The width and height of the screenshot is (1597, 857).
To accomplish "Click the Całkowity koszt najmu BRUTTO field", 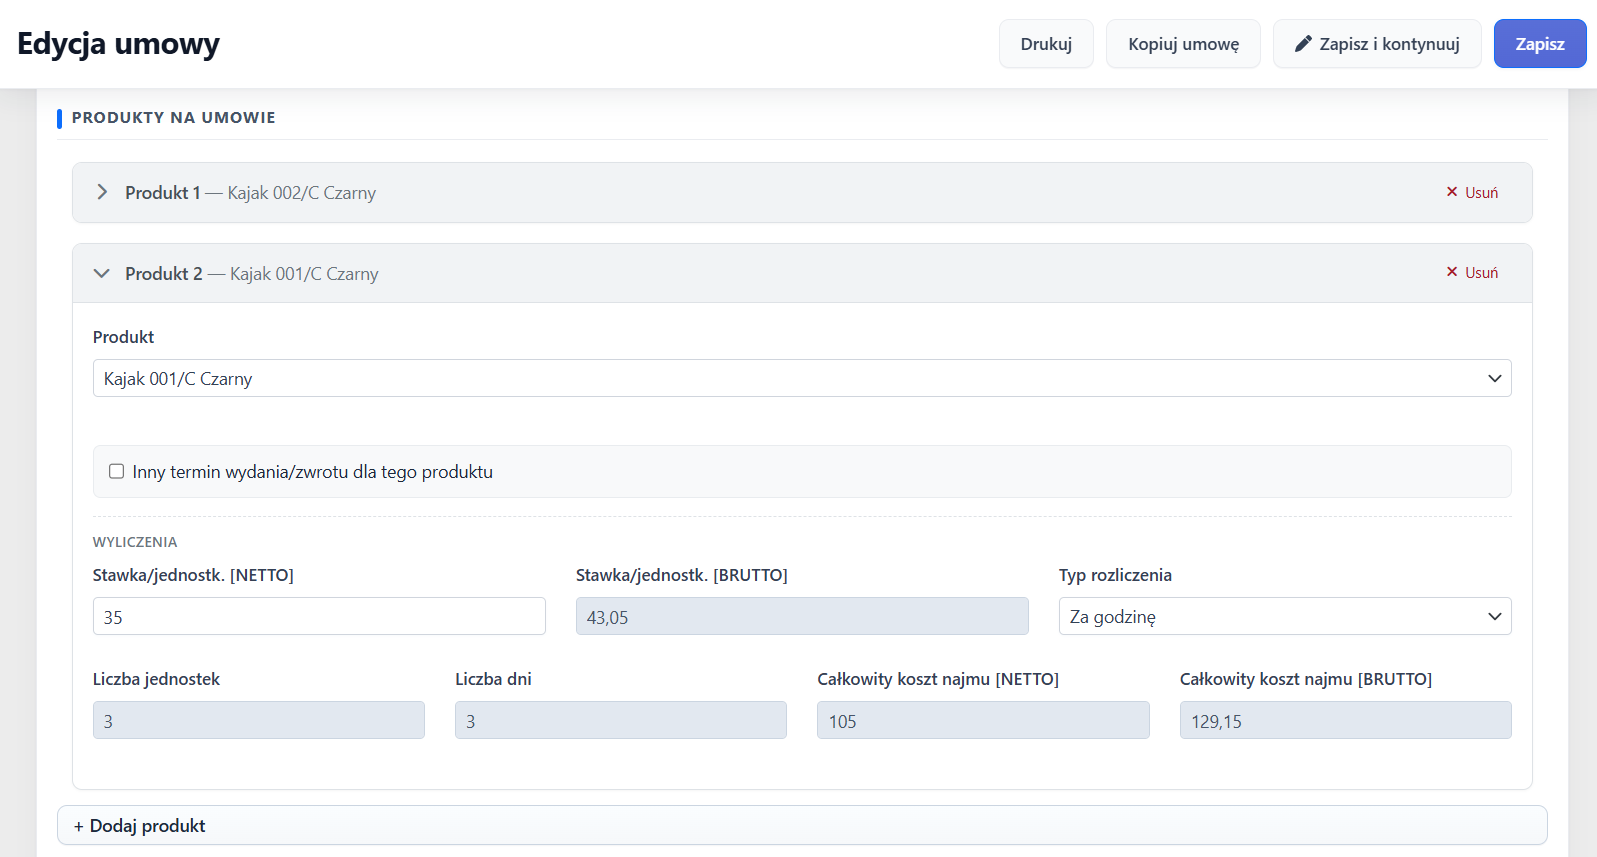I will (1346, 720).
